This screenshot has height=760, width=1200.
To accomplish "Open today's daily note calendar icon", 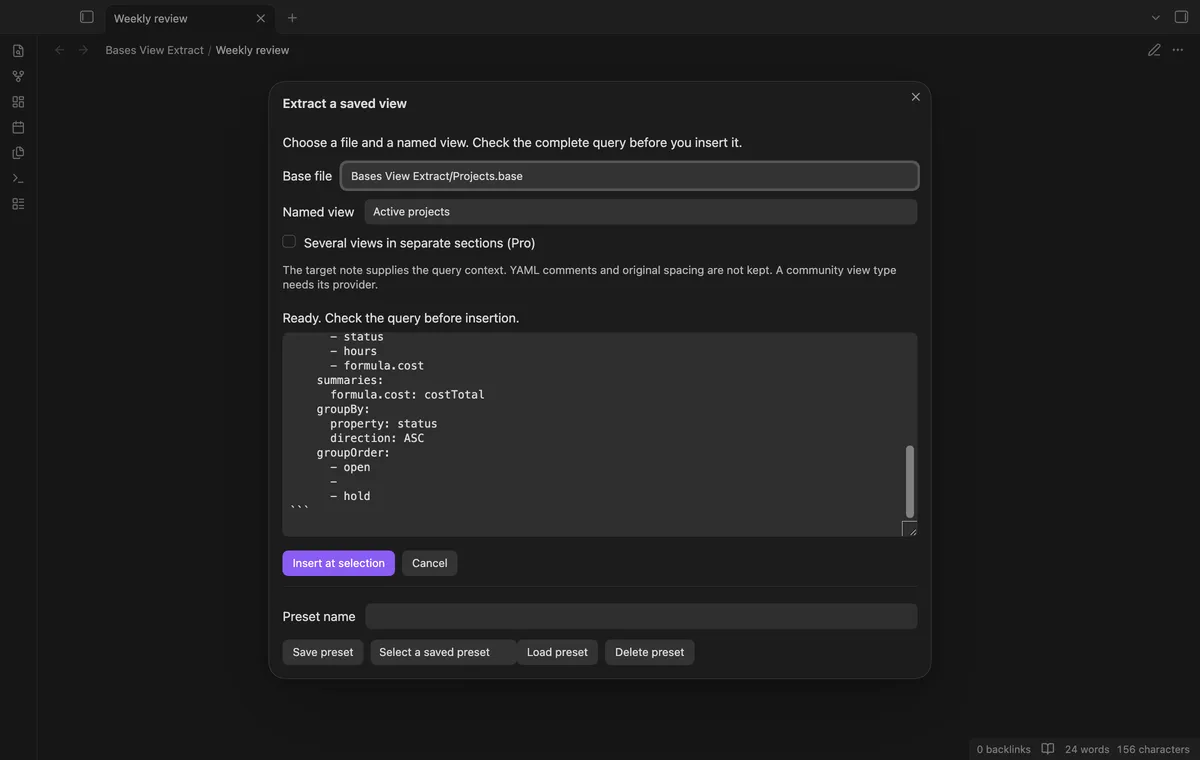I will click(x=18, y=127).
